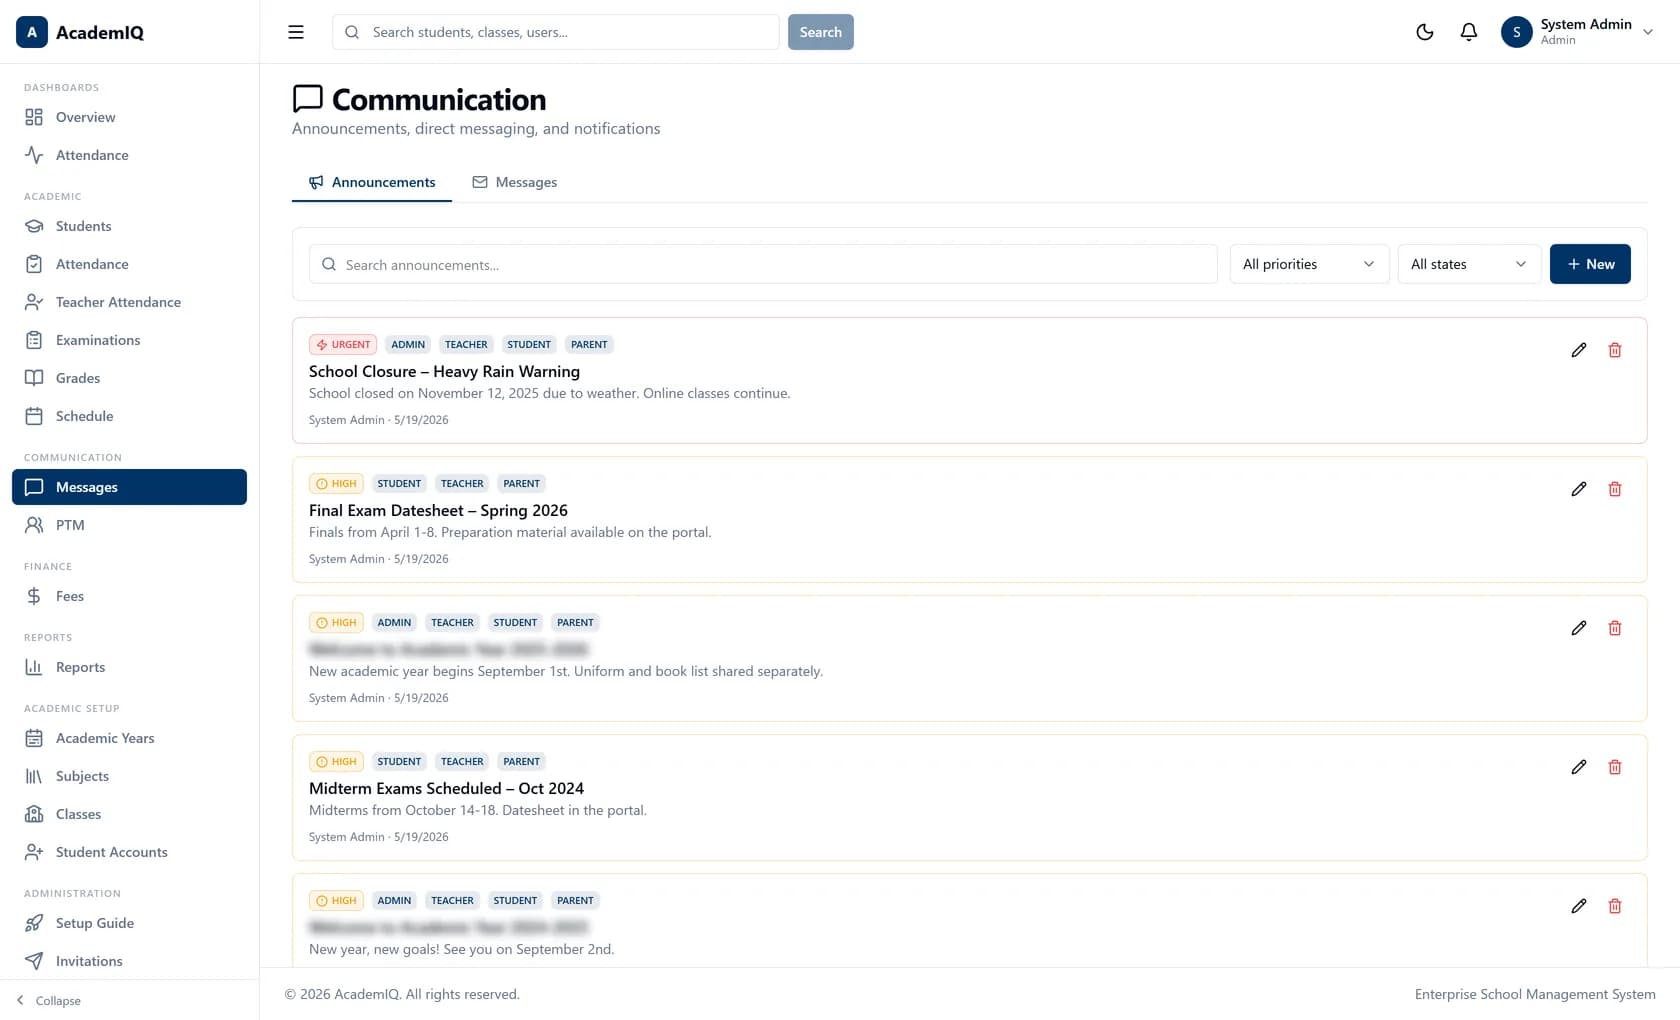This screenshot has width=1680, height=1020.
Task: Open Attendance under Dashboards
Action: (x=129, y=155)
